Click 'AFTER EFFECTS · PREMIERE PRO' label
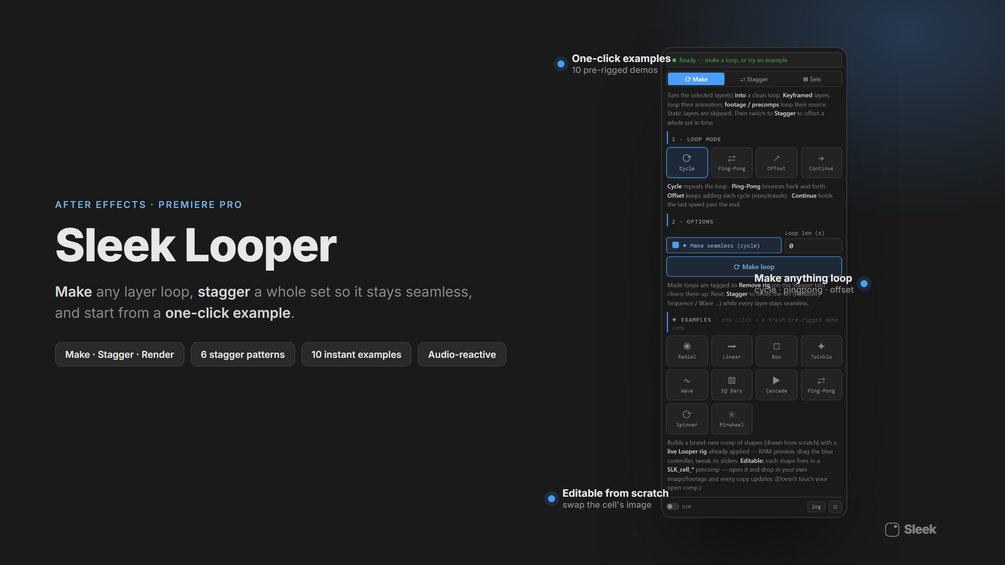 (149, 205)
